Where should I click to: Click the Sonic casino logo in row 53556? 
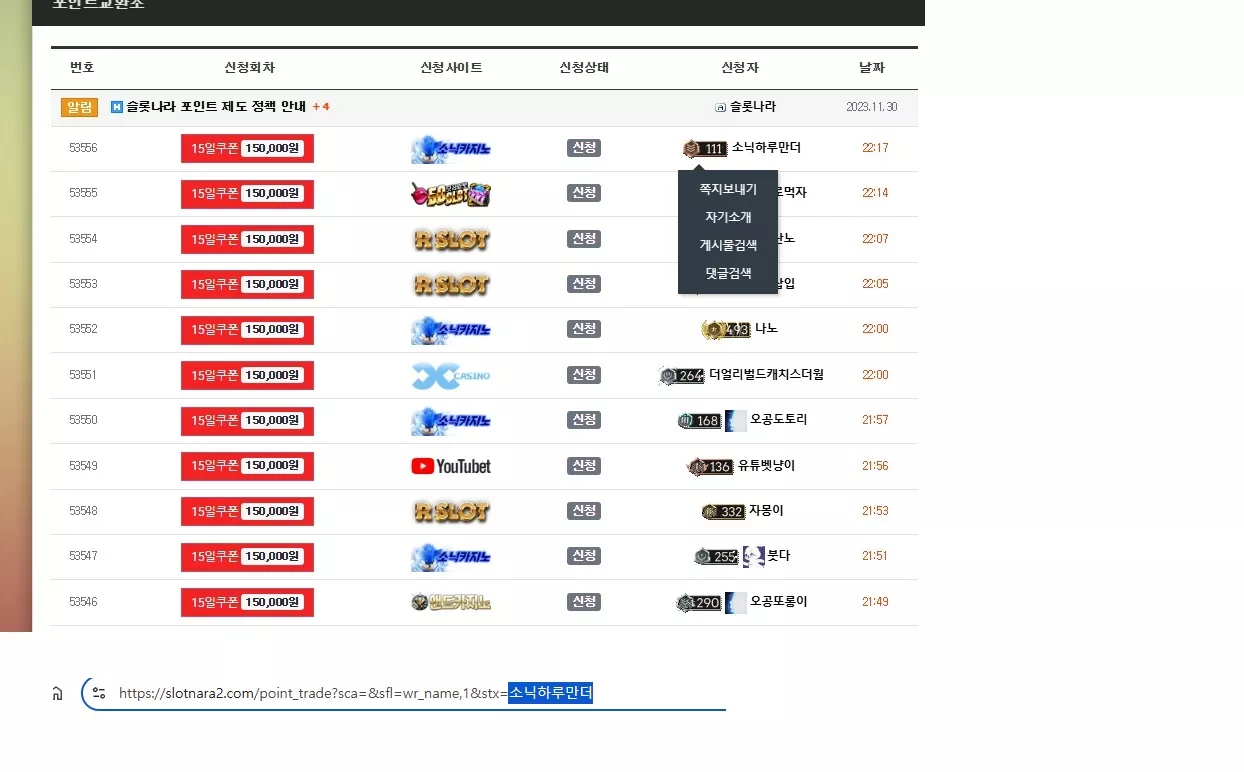click(x=451, y=149)
